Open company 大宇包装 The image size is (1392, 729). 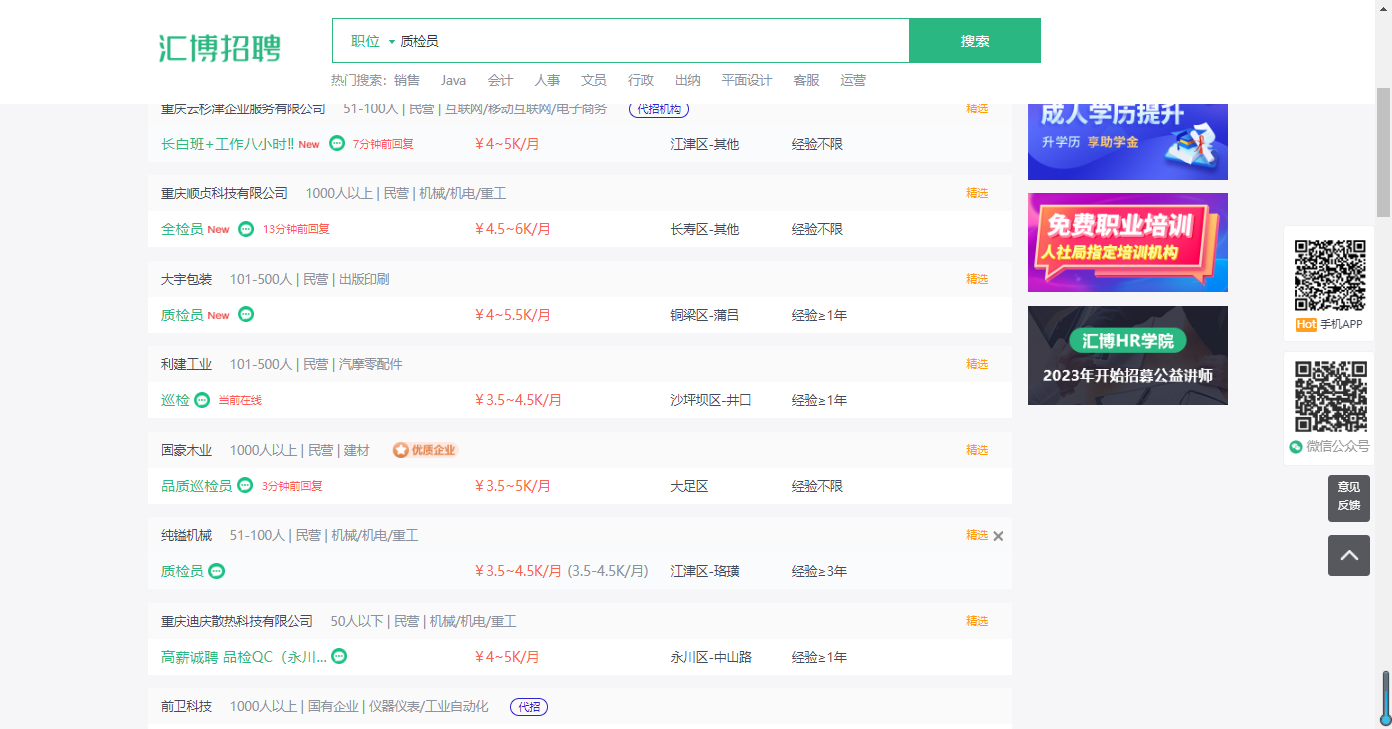point(186,279)
